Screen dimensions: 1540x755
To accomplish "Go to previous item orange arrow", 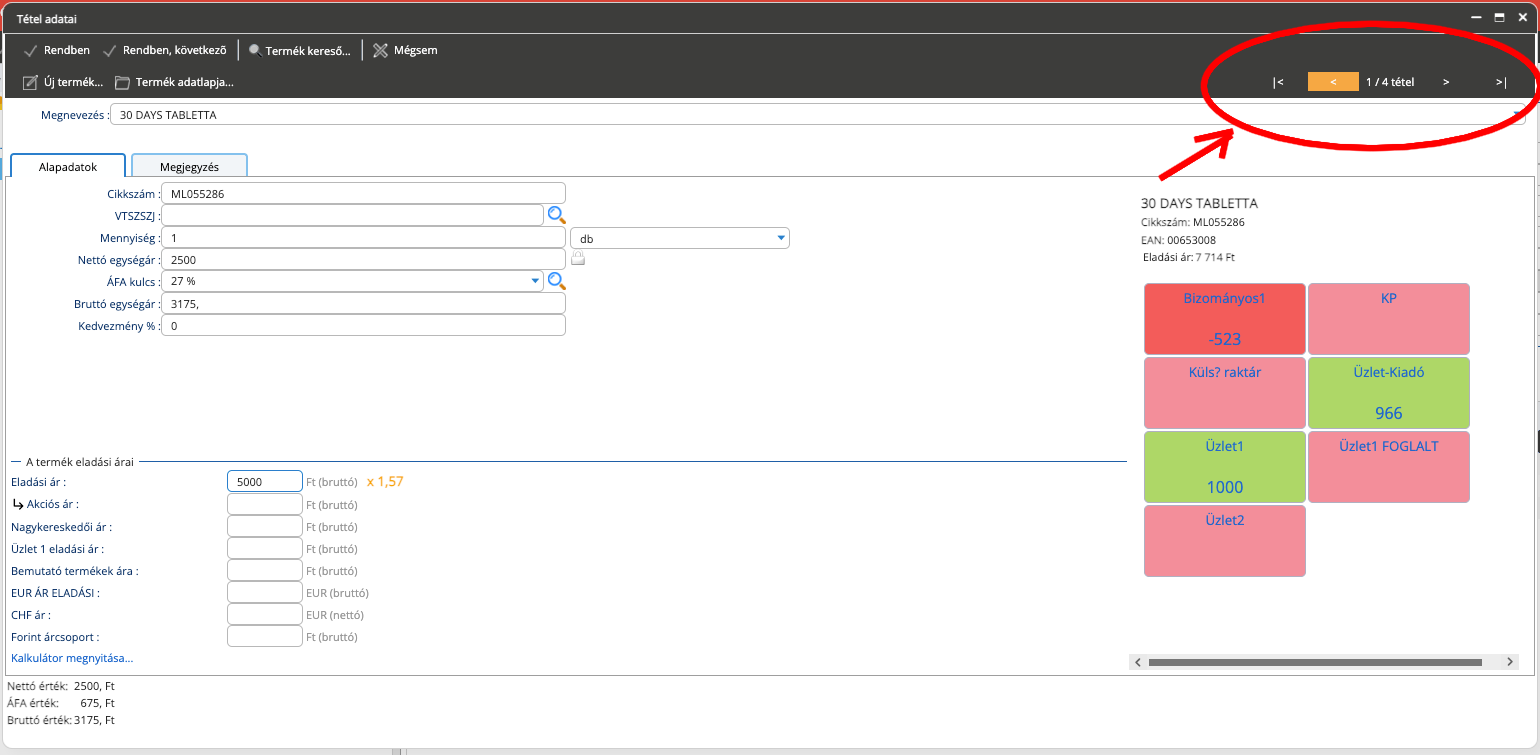I will [1333, 82].
